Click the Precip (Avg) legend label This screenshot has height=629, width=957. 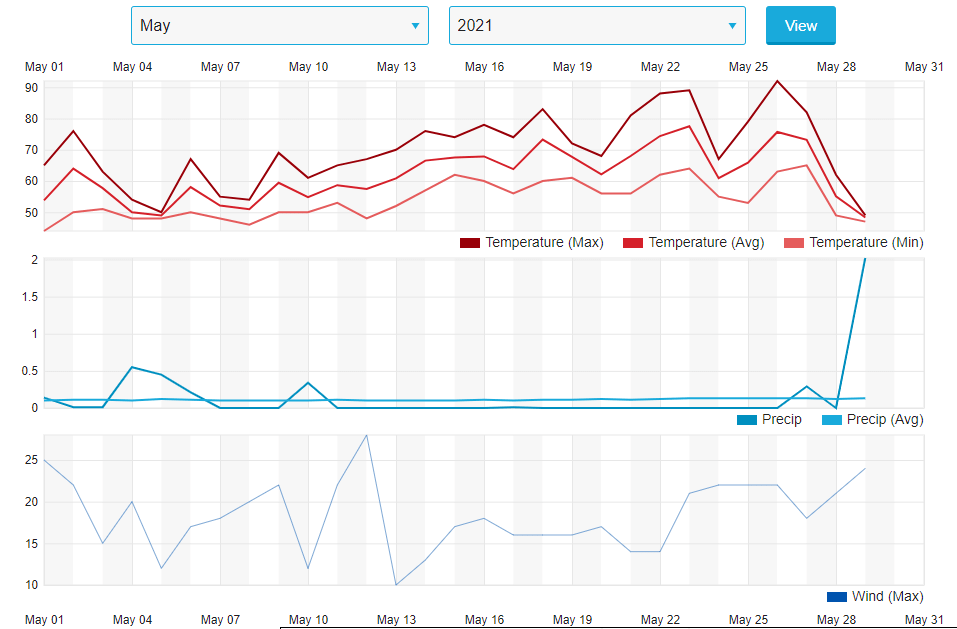pyautogui.click(x=884, y=420)
